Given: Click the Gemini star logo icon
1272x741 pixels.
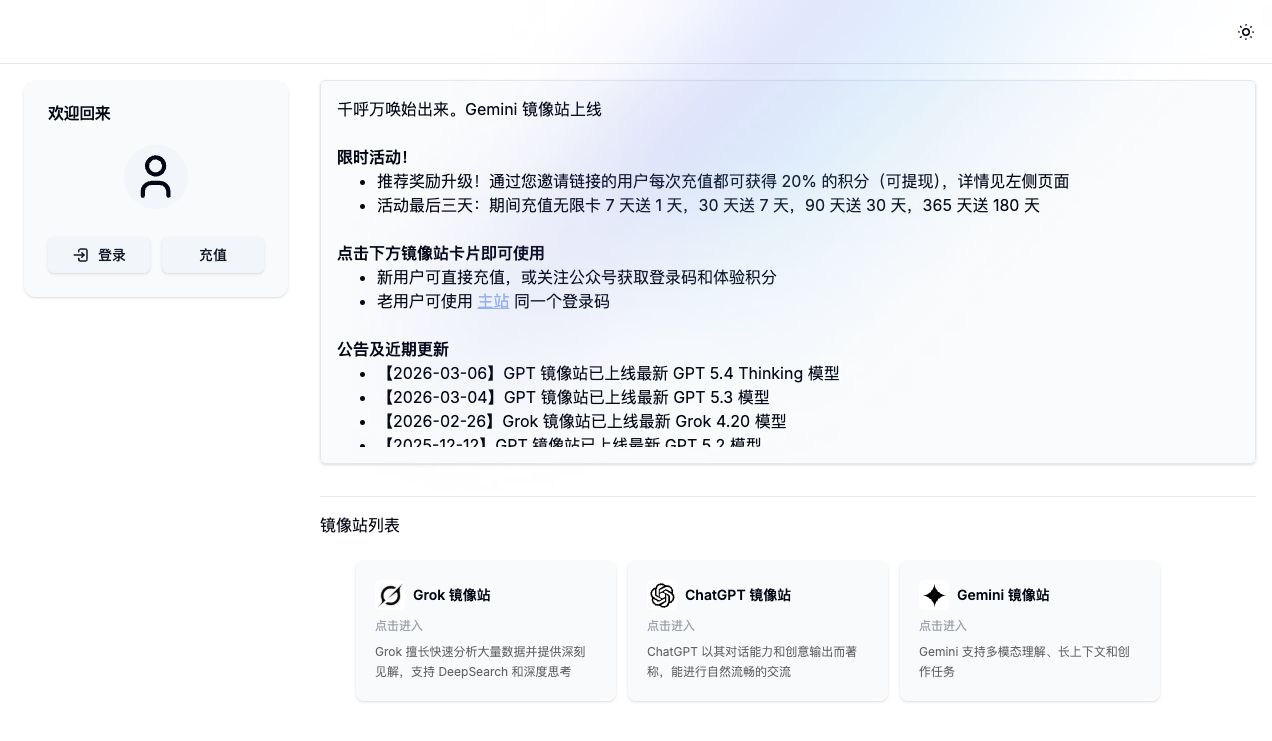Looking at the screenshot, I should (x=933, y=595).
